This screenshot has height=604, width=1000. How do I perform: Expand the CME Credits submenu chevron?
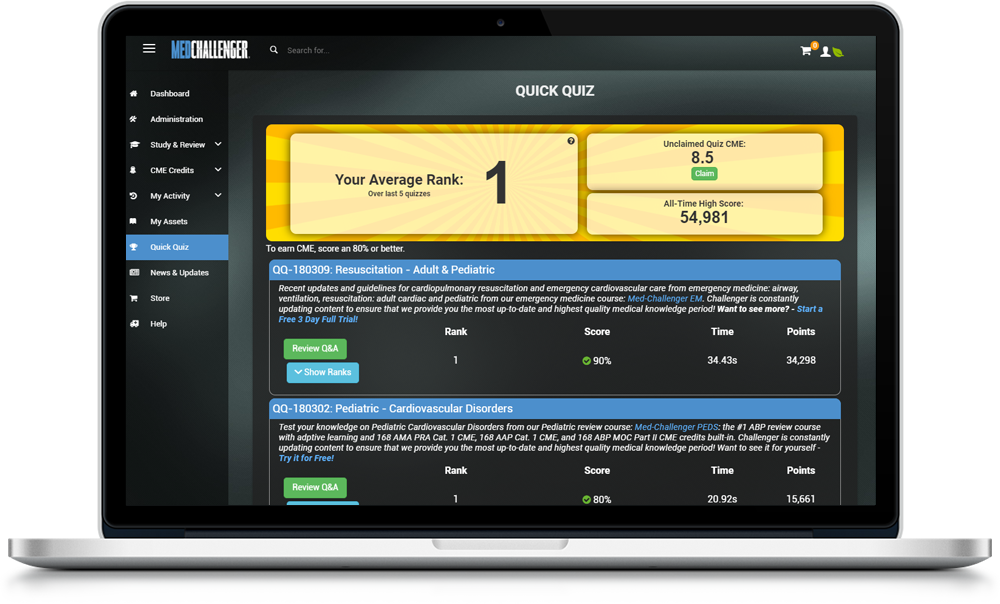218,170
